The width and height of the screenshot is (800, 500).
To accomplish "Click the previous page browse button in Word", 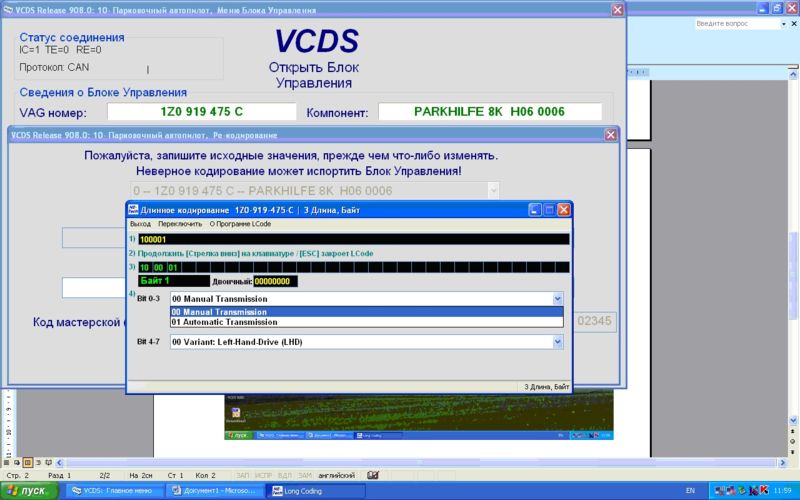I will coord(793,432).
